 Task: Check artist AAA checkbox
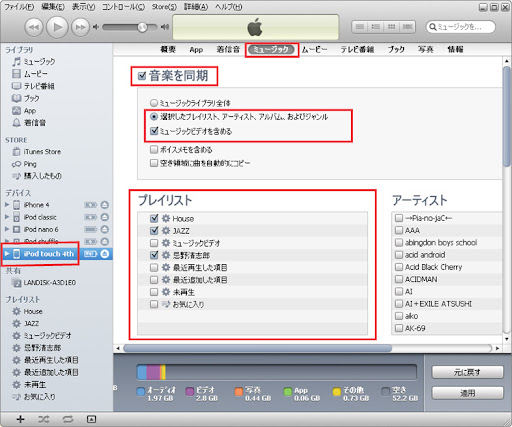(x=399, y=230)
